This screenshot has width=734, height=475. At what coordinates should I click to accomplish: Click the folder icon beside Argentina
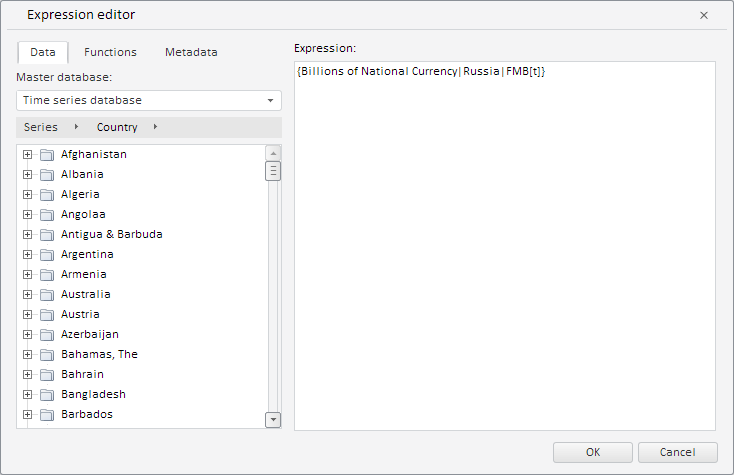pos(46,255)
